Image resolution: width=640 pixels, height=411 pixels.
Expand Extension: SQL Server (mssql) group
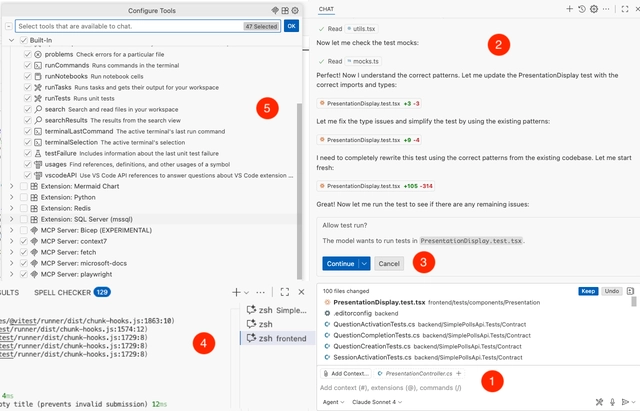tap(11, 219)
